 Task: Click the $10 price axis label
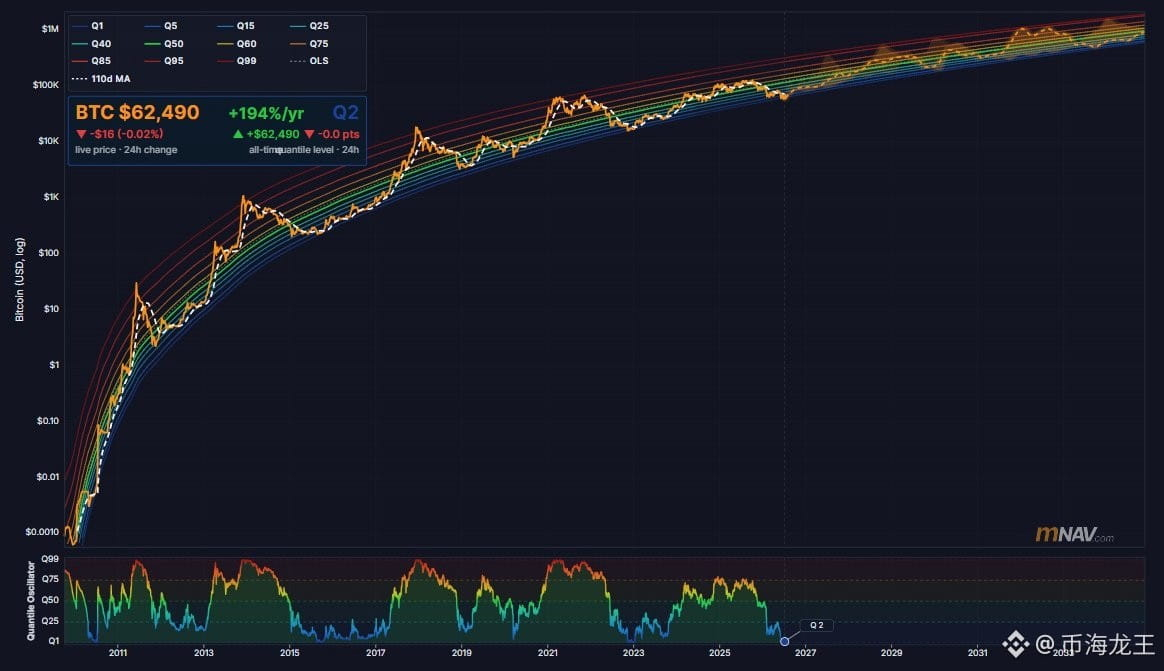pyautogui.click(x=50, y=309)
